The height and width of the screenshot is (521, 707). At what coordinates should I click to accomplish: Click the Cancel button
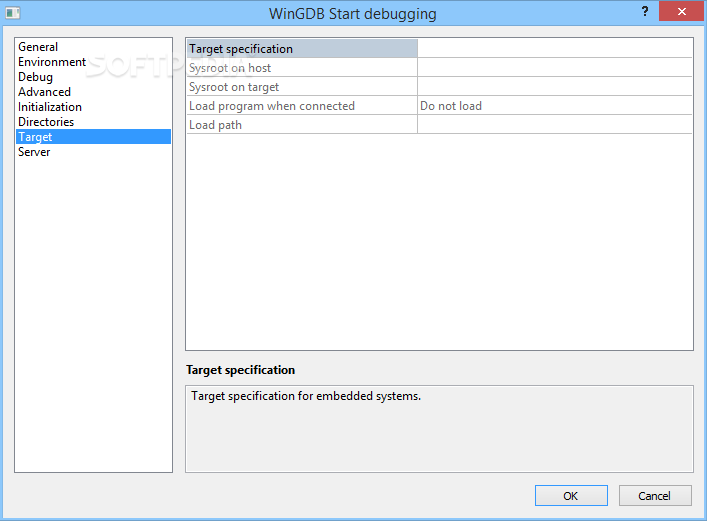[x=655, y=496]
